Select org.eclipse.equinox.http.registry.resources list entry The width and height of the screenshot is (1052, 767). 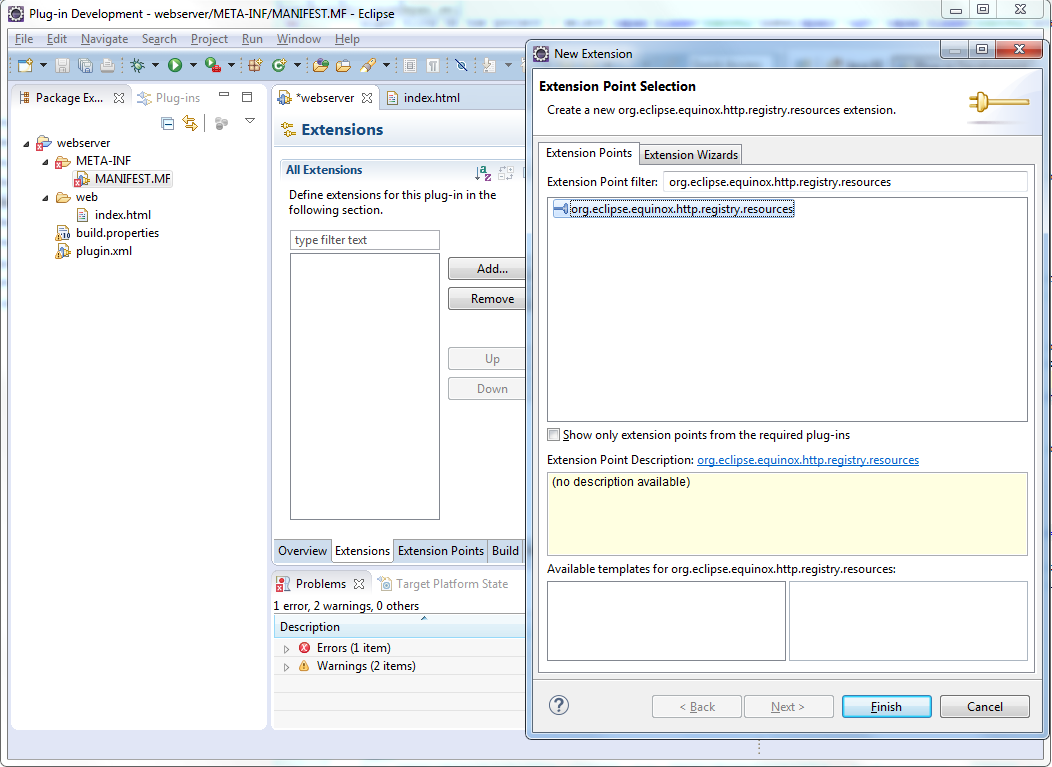coord(674,209)
